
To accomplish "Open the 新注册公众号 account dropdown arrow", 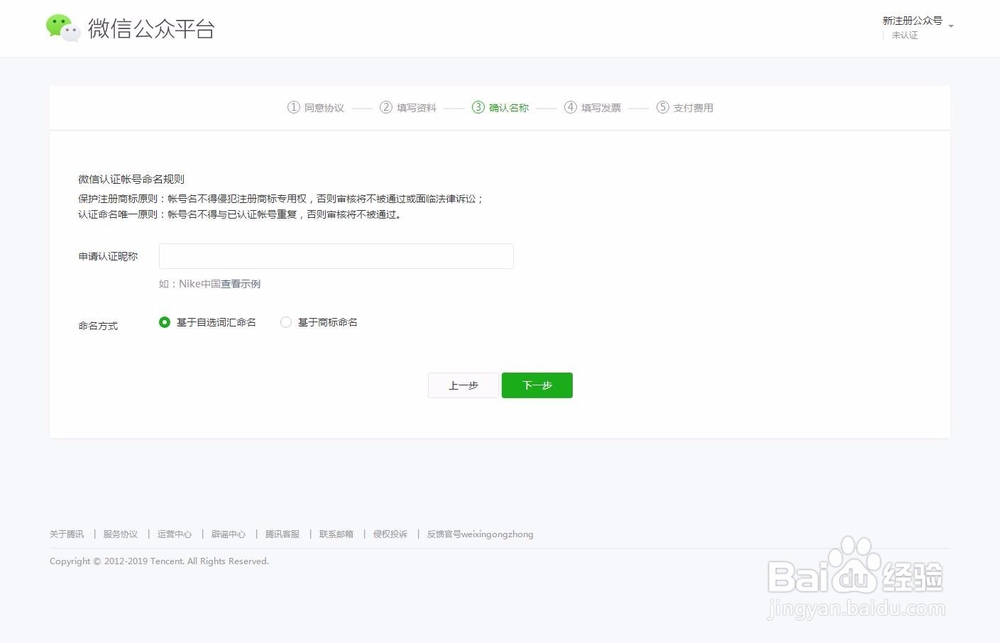I will 951,26.
